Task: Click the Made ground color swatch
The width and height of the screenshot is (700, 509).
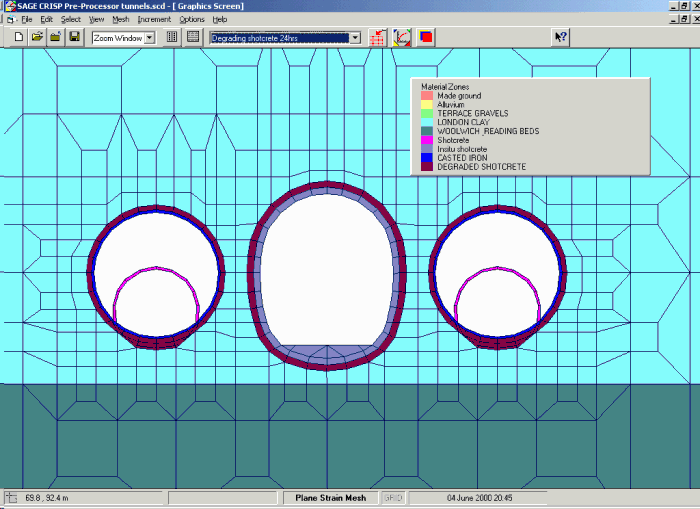Action: 427,96
